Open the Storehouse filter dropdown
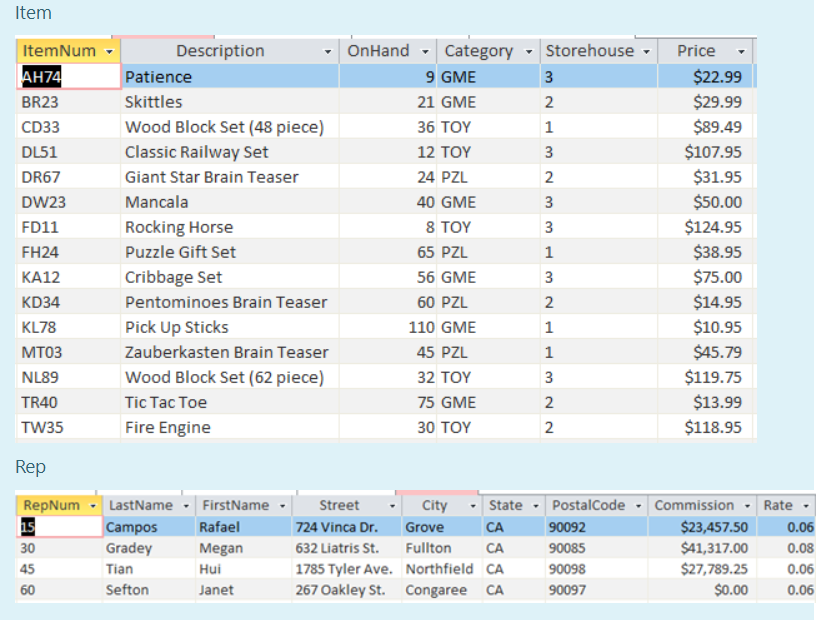Viewport: 832px width, 620px height. (644, 50)
